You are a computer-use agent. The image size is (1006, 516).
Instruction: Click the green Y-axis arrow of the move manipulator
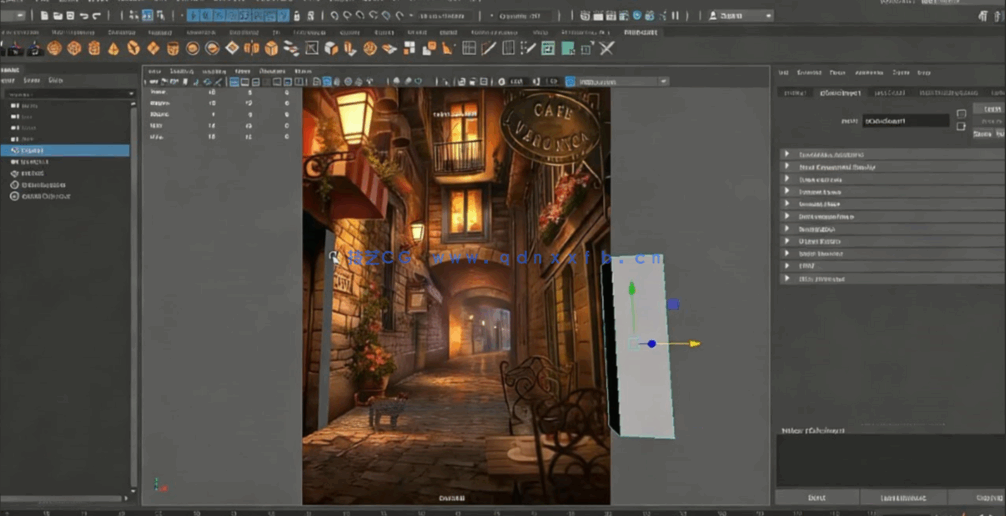tap(631, 289)
